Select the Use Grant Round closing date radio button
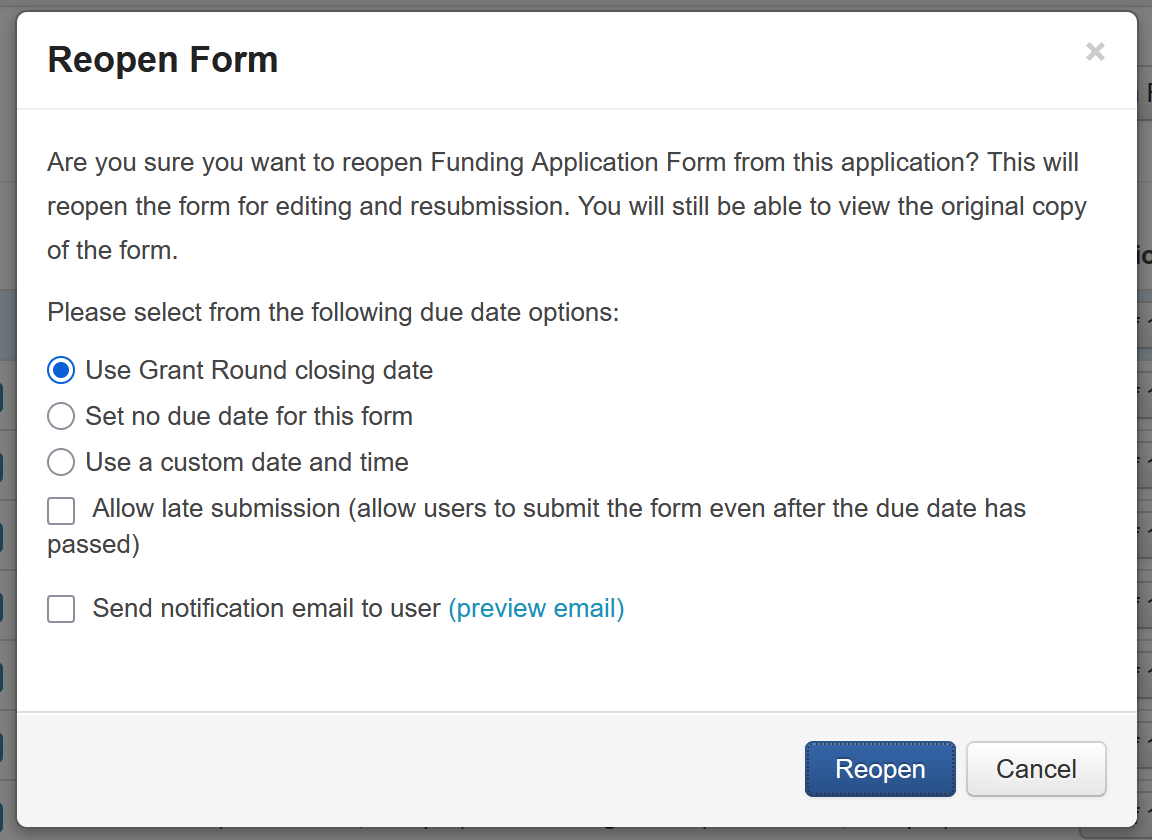 click(x=61, y=370)
